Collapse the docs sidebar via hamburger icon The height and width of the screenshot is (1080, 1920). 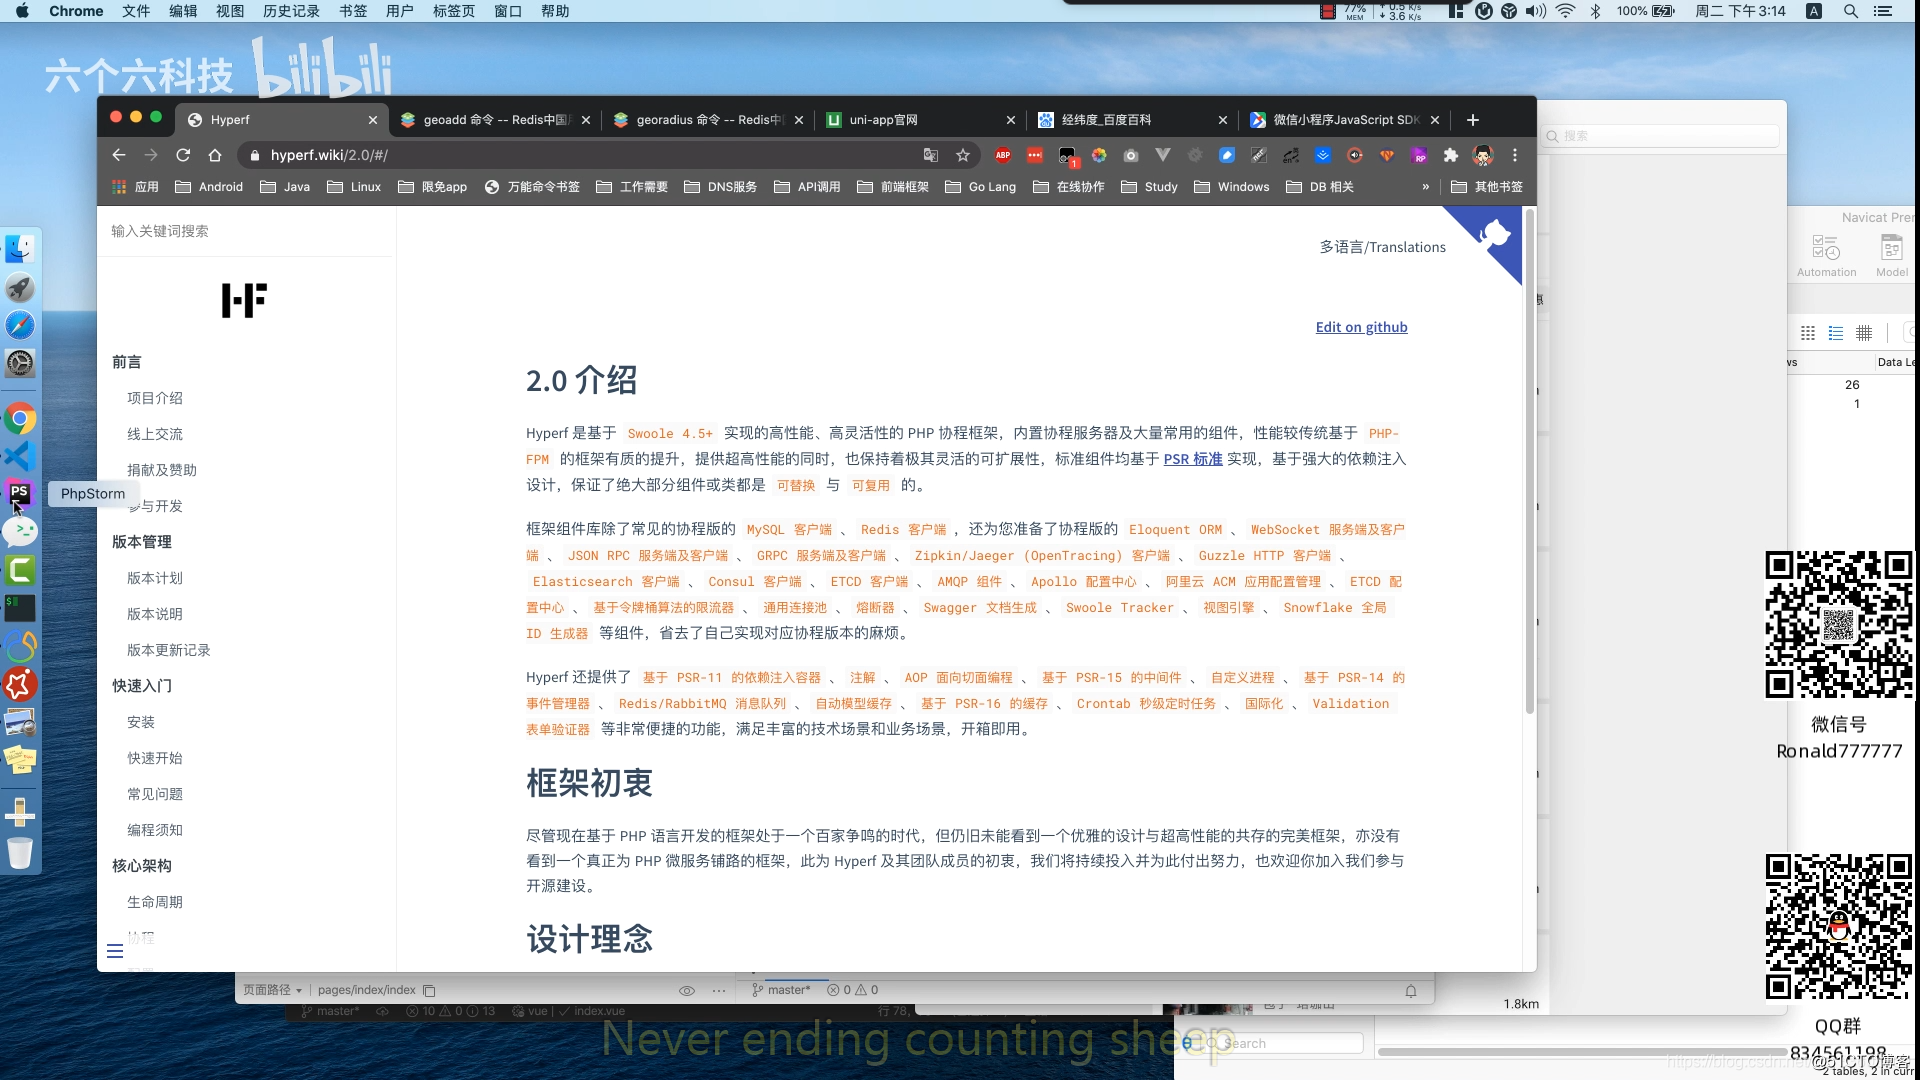(115, 951)
